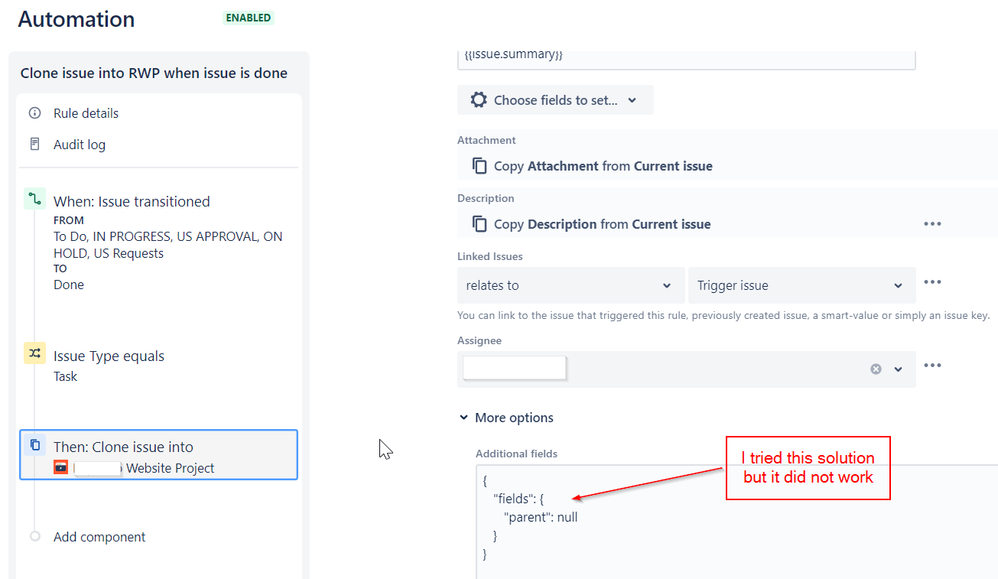Click Add component
The image size is (998, 579).
coord(99,537)
